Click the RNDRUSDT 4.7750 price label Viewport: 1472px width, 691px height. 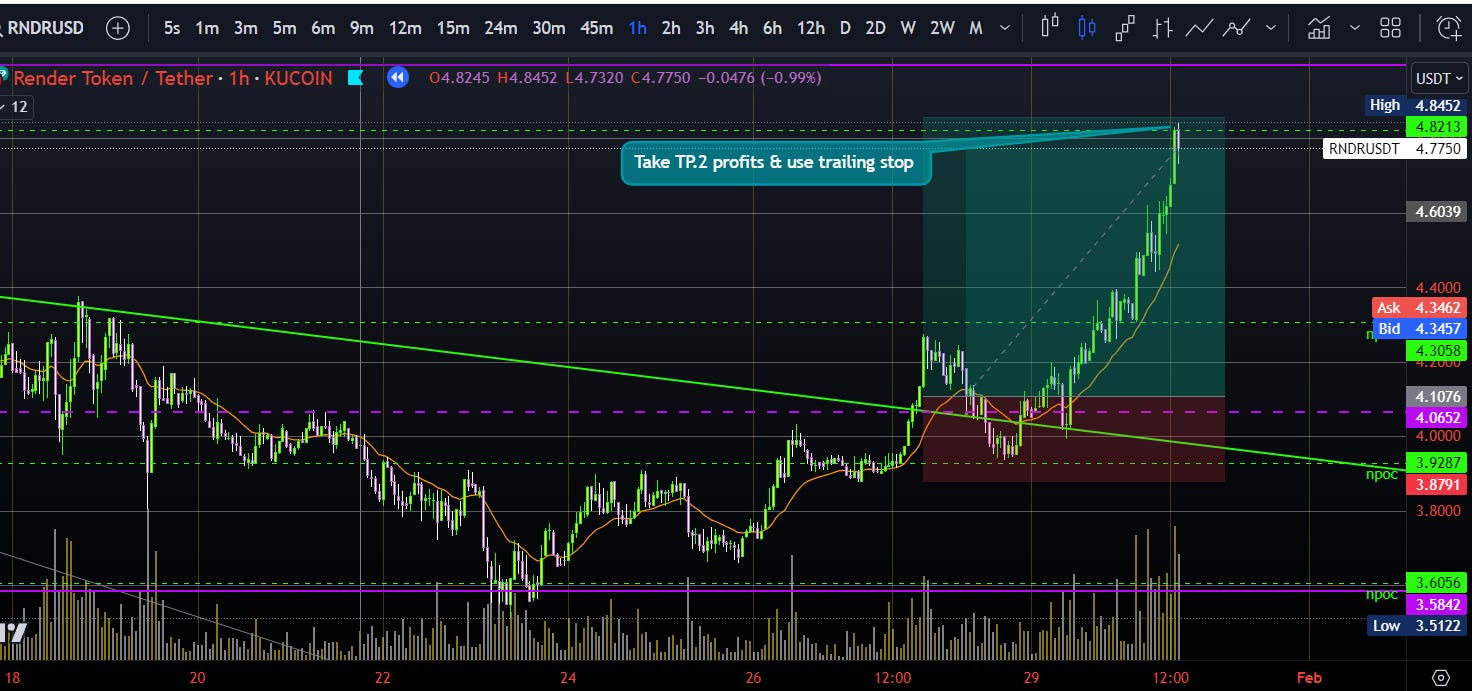[x=1395, y=149]
